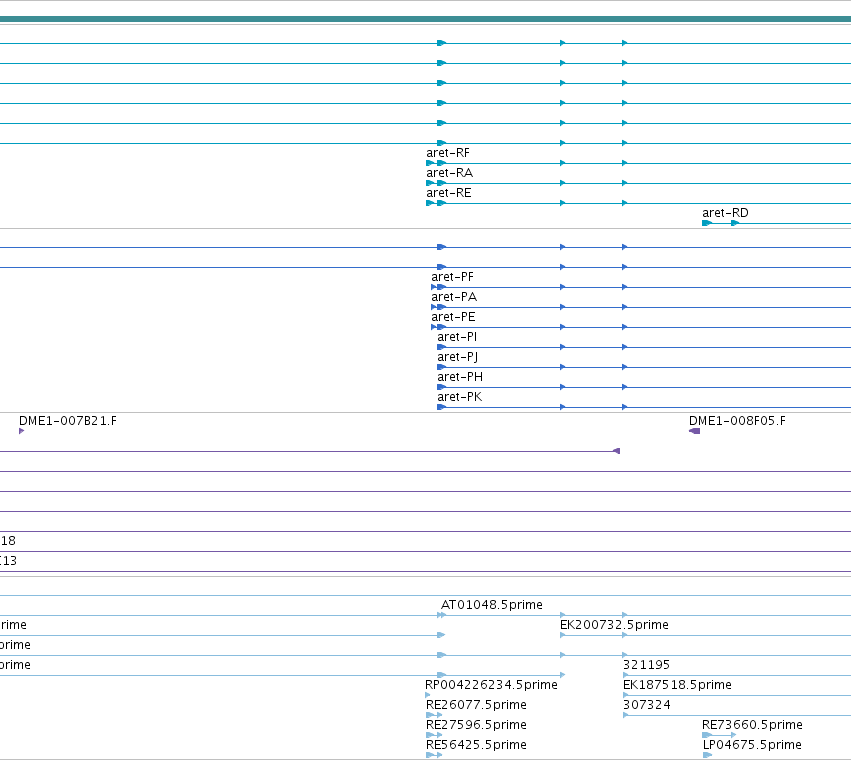Screen dimensions: 851x760
Task: Click the 307324 feature label
Action: pos(646,705)
